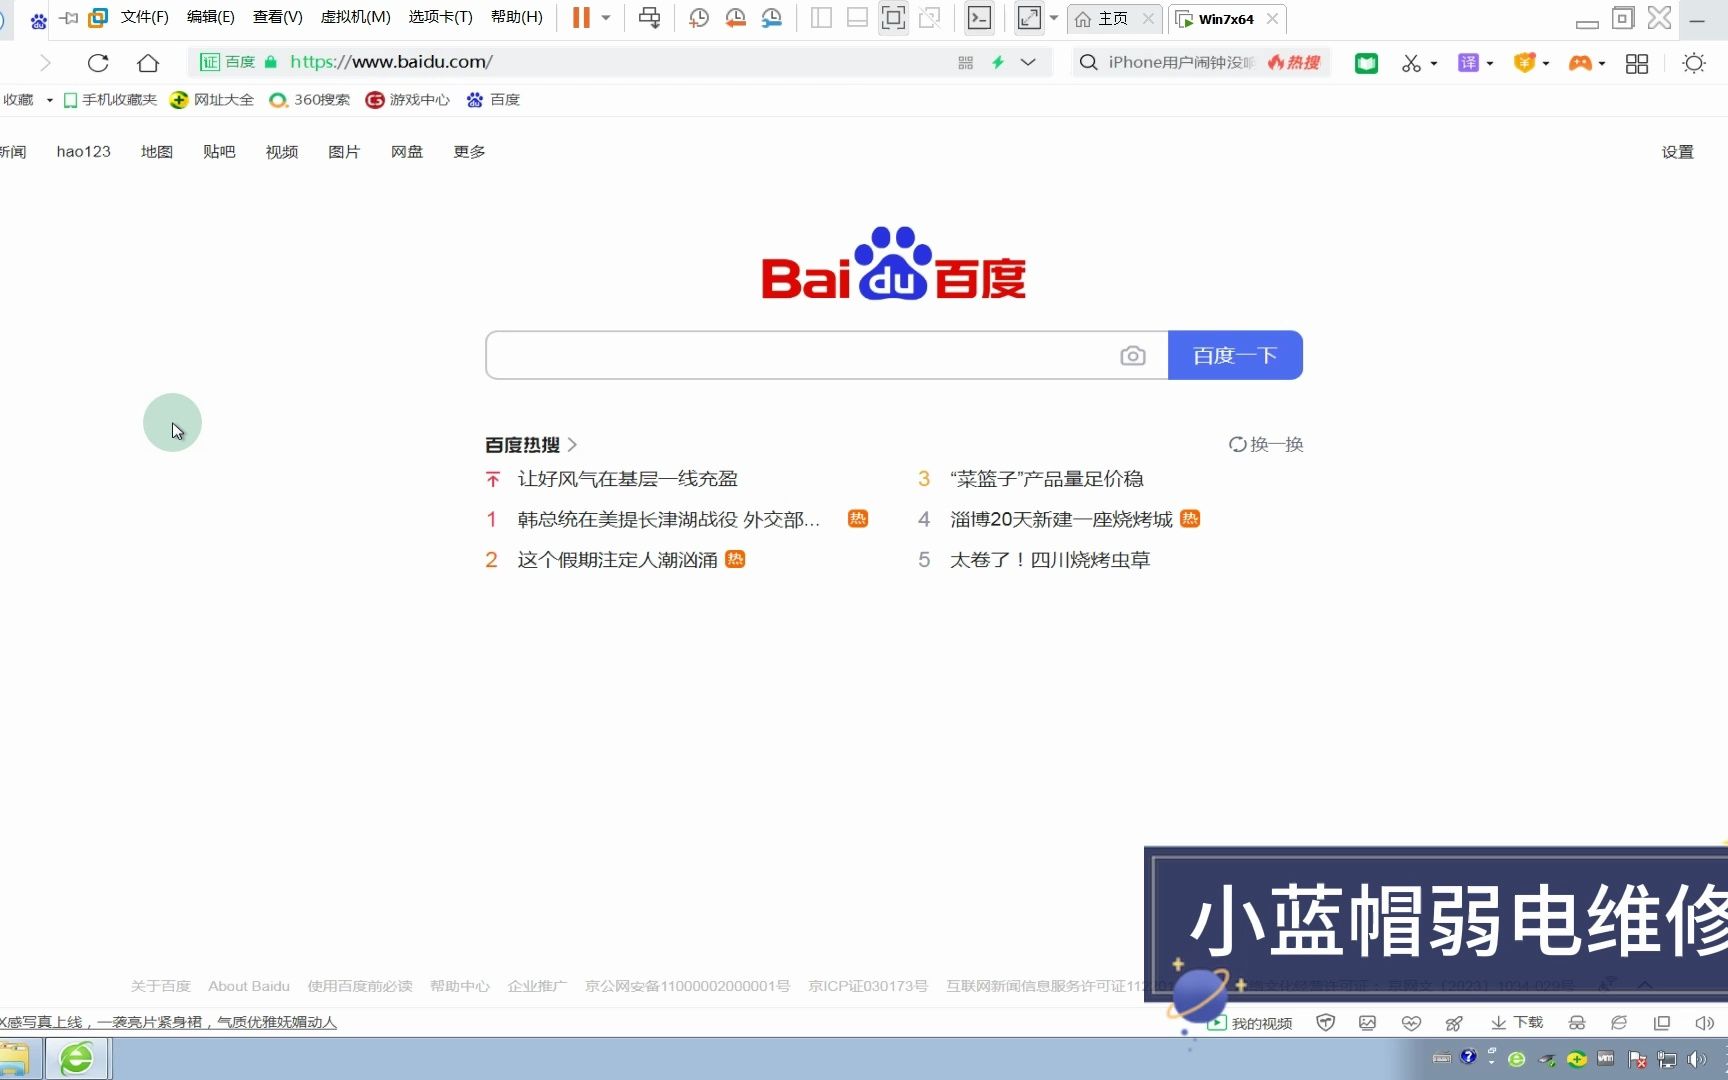Open the snapshot manager icon

tap(772, 17)
